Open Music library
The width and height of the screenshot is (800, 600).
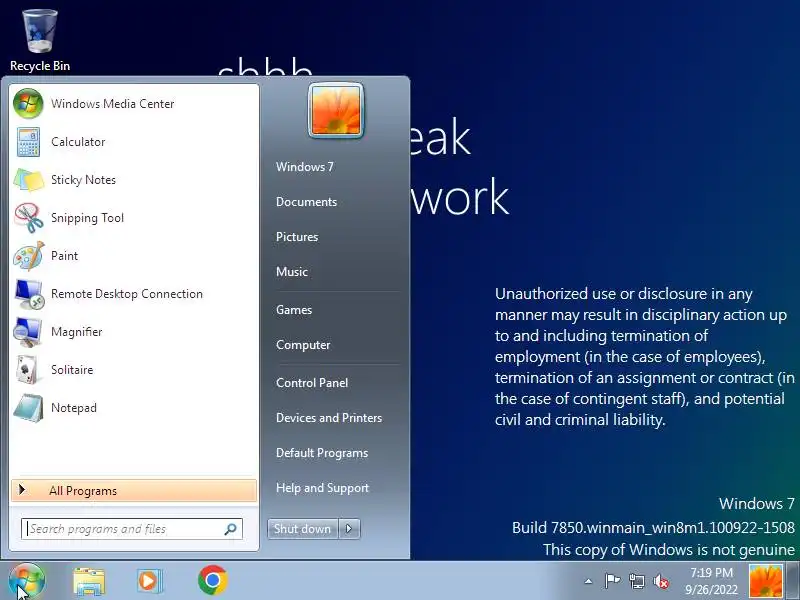(x=292, y=272)
